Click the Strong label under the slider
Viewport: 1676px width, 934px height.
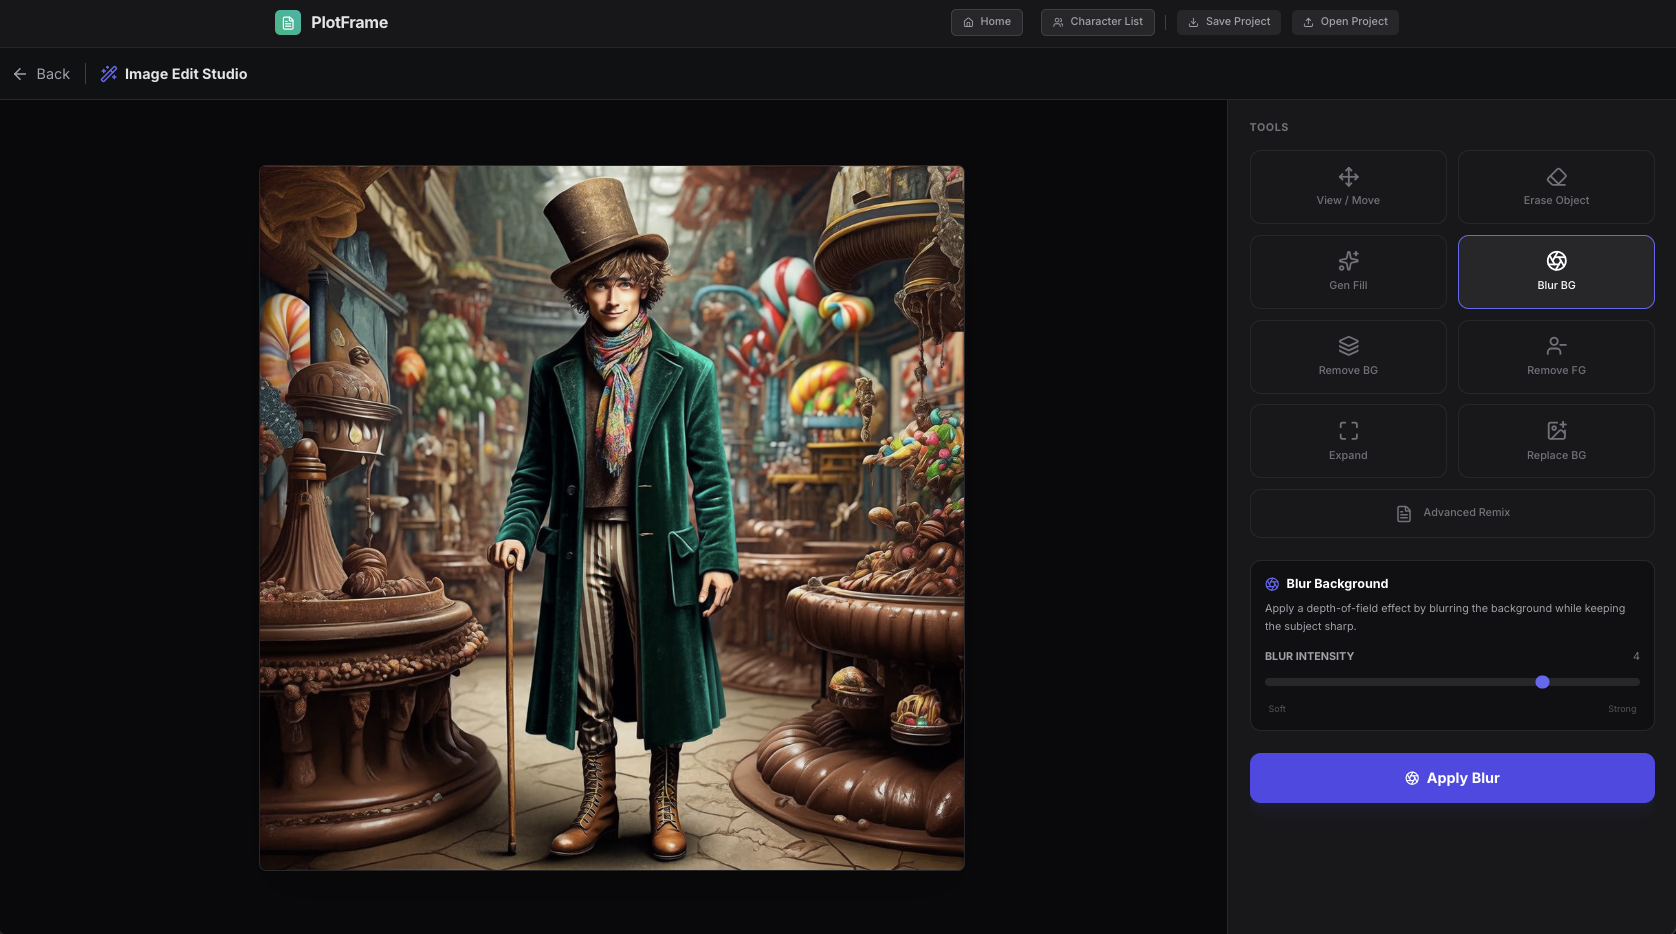pos(1622,709)
